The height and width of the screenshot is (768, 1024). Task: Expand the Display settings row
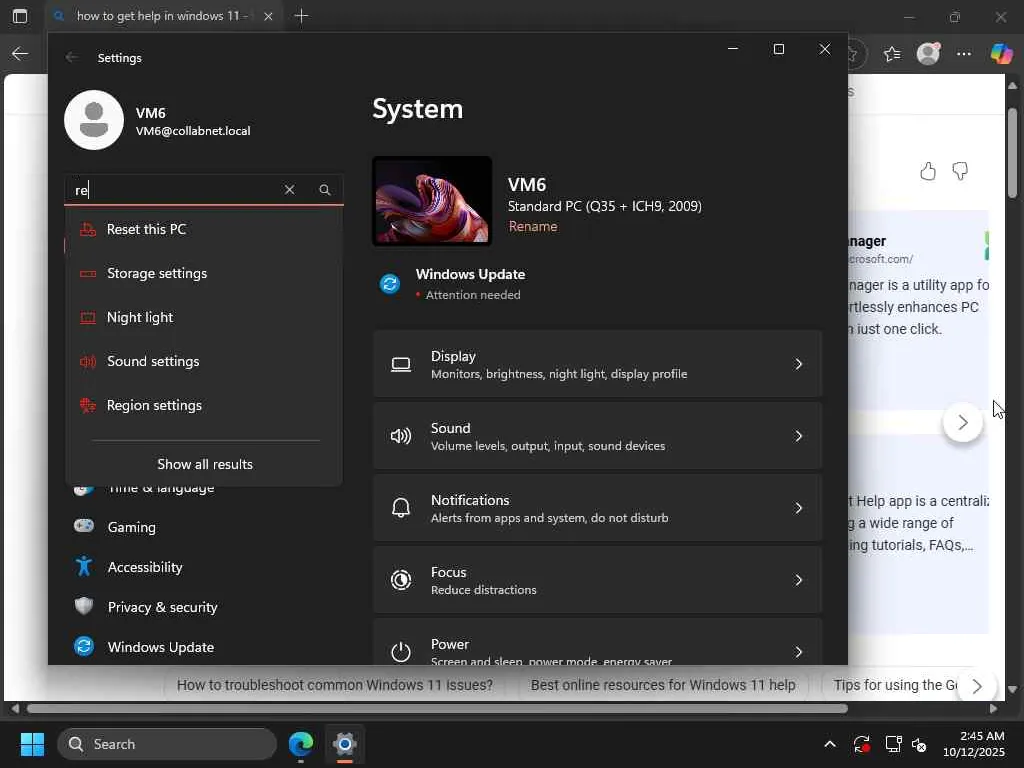(597, 364)
